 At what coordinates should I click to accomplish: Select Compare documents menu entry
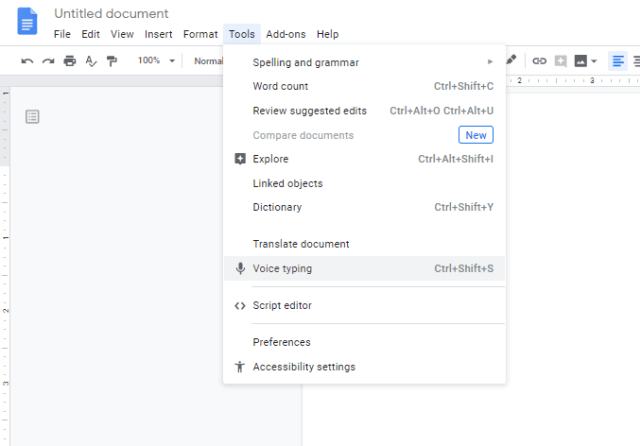[x=364, y=135]
